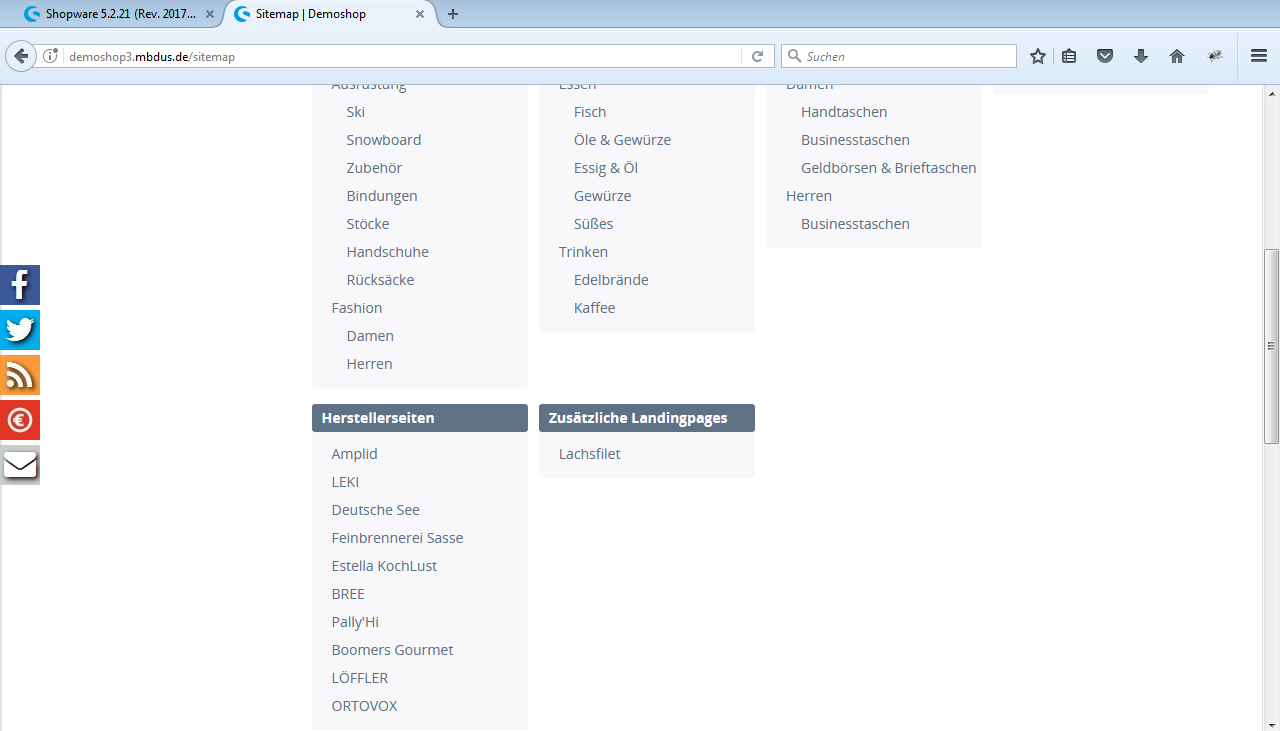This screenshot has width=1280, height=731.
Task: Open the Email contact sidebar icon
Action: pyautogui.click(x=20, y=464)
